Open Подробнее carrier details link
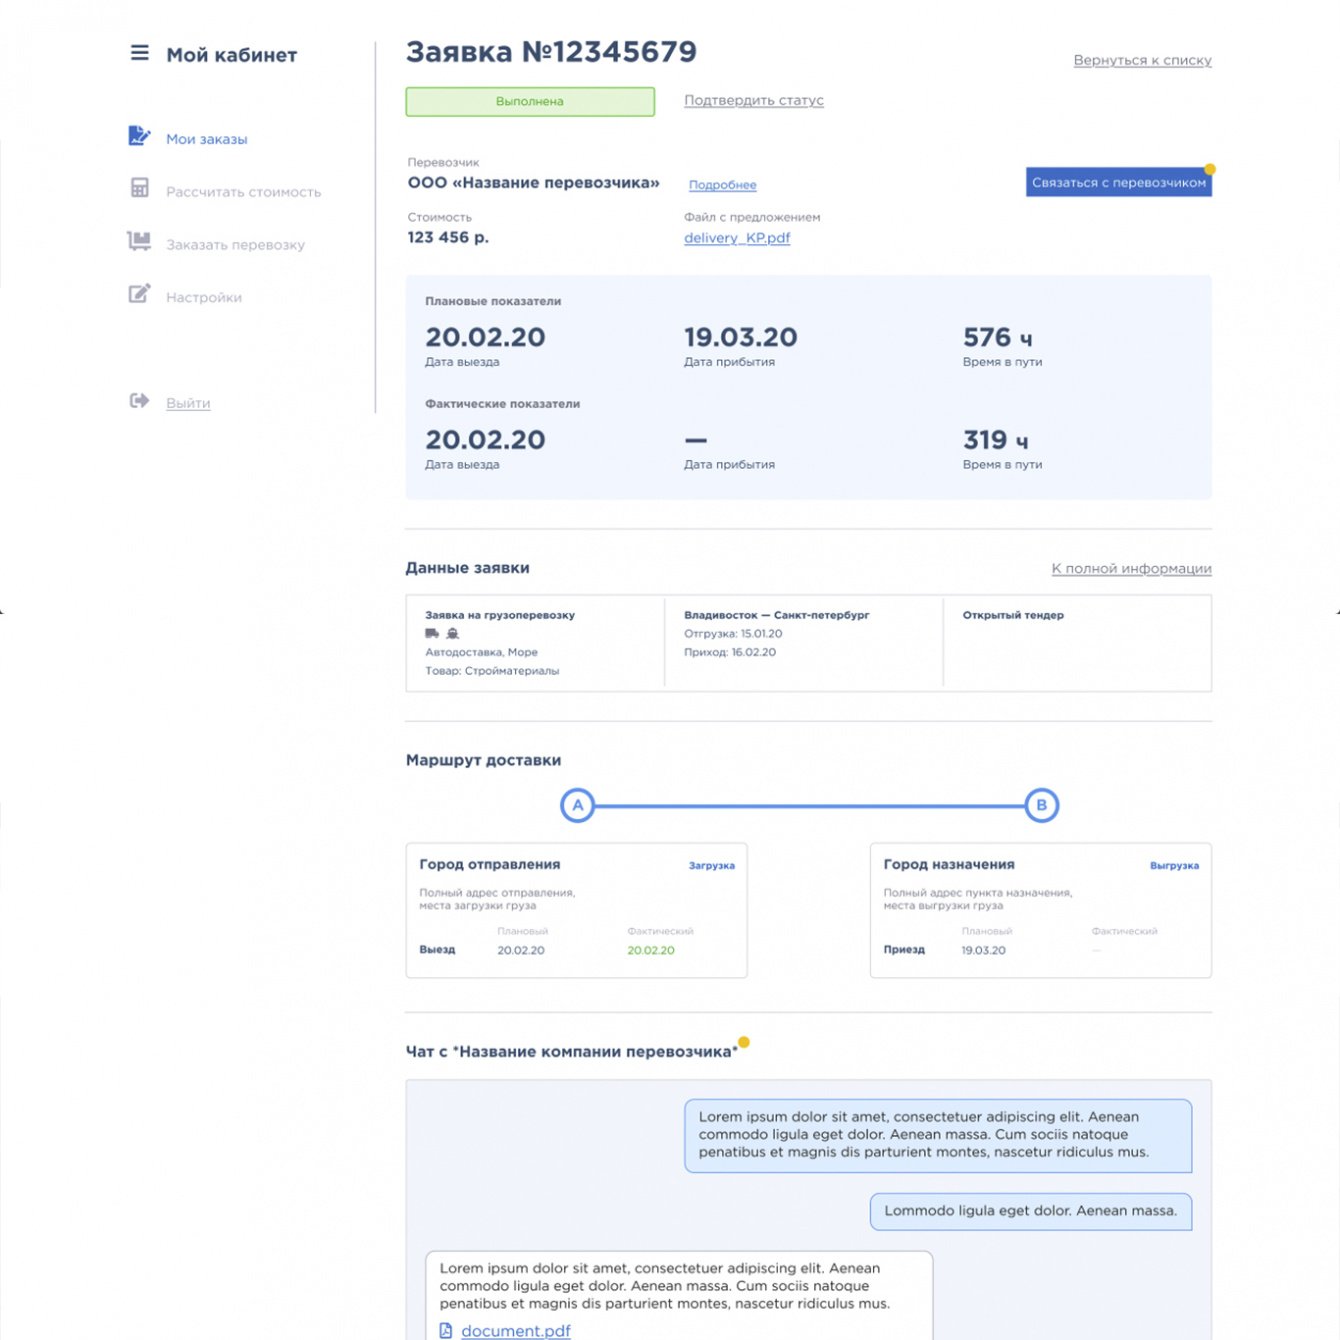1340x1340 pixels. click(x=722, y=185)
